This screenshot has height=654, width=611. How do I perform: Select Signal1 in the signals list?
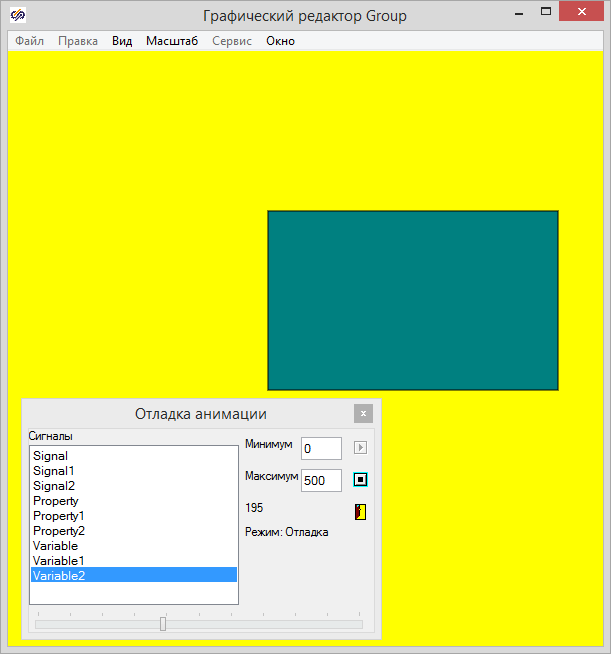coord(53,470)
